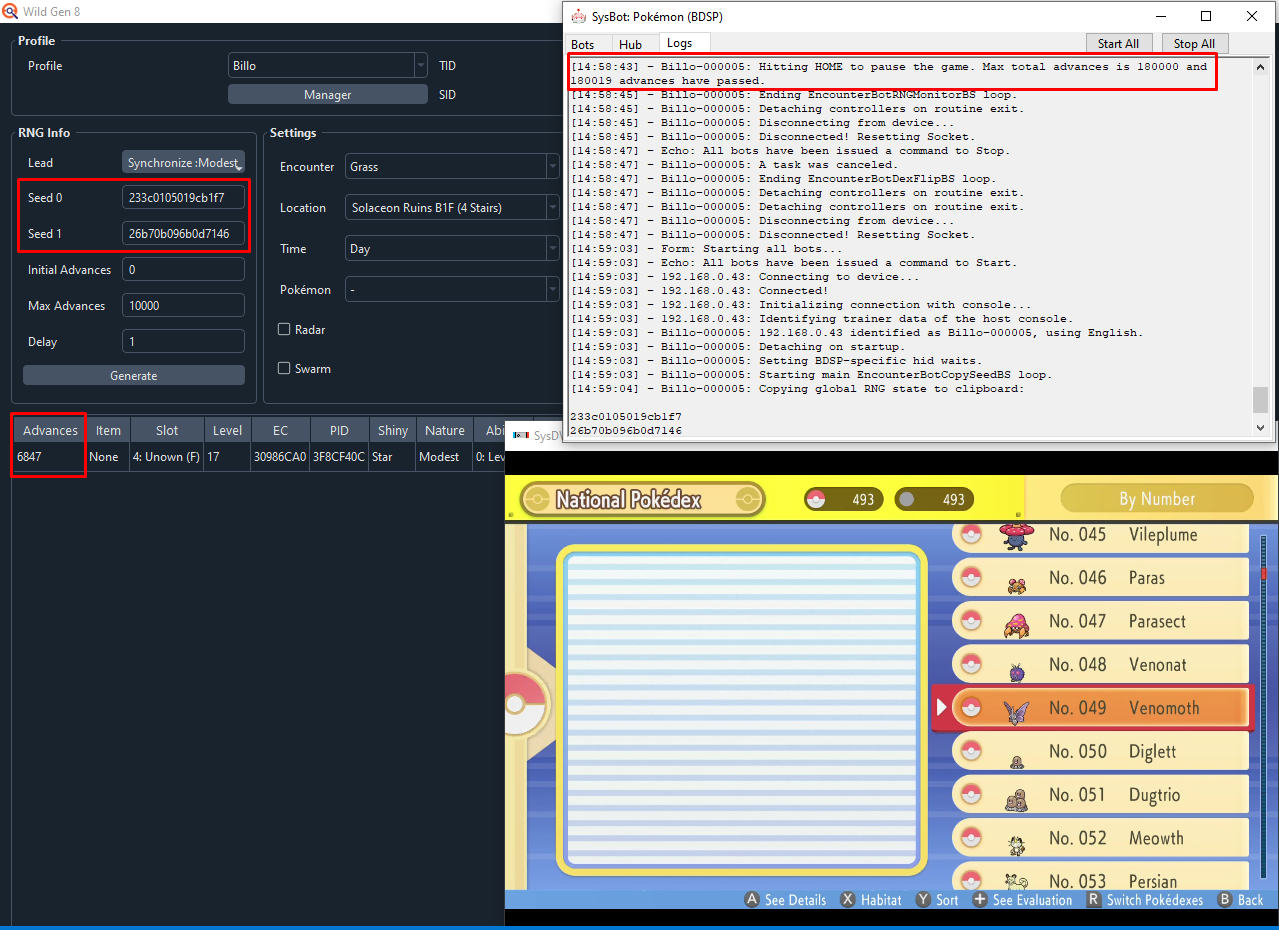1279x930 pixels.
Task: Enable the Swarm checkbox
Action: [284, 368]
